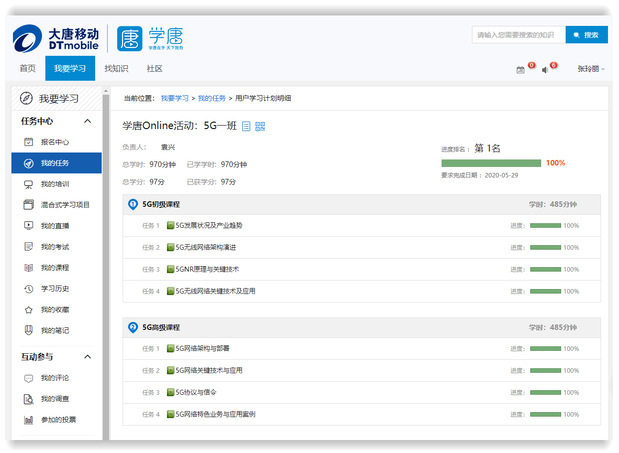Click the blue 搜索 search button
619x453 pixels.
click(x=586, y=35)
